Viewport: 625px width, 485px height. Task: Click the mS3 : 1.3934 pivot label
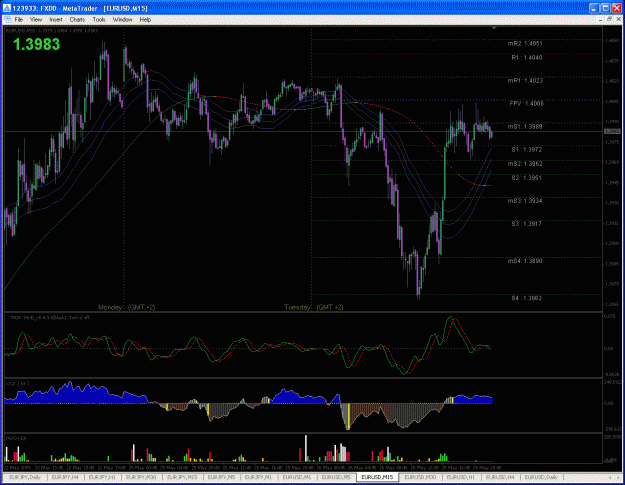coord(525,201)
